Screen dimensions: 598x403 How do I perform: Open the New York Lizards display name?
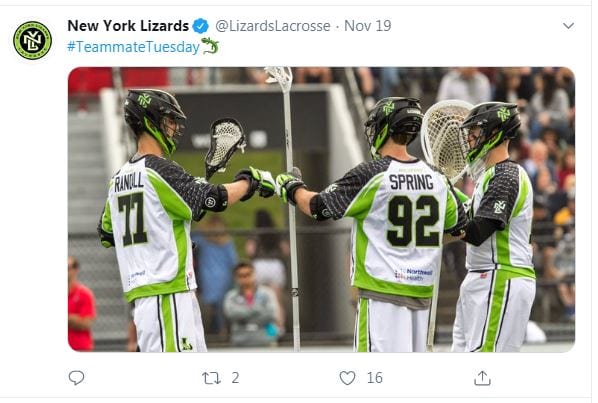tap(128, 26)
